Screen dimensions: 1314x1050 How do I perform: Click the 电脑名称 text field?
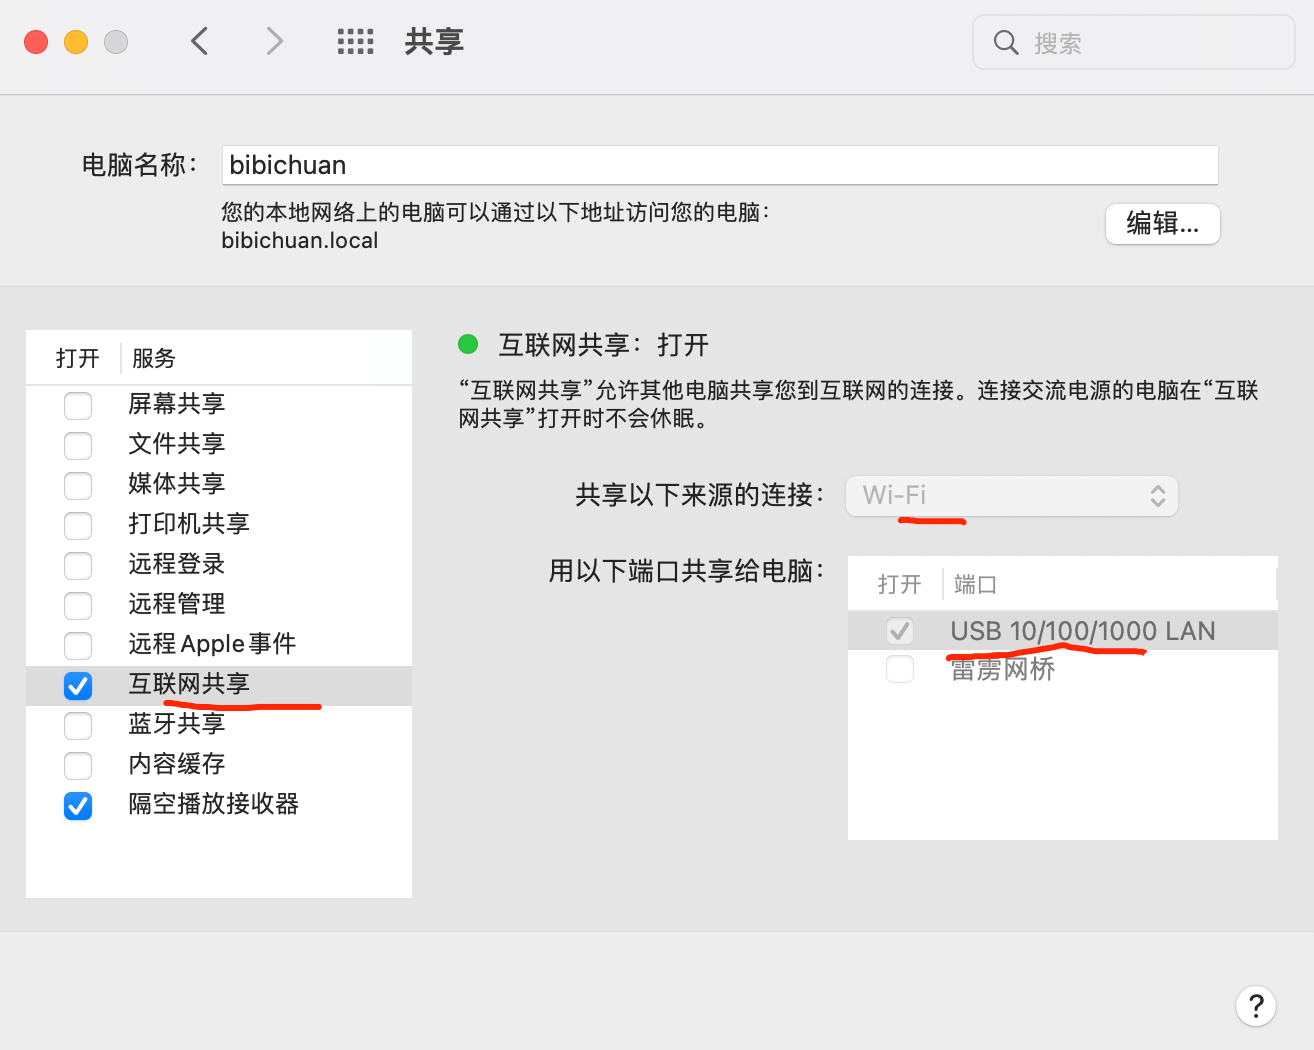point(719,165)
